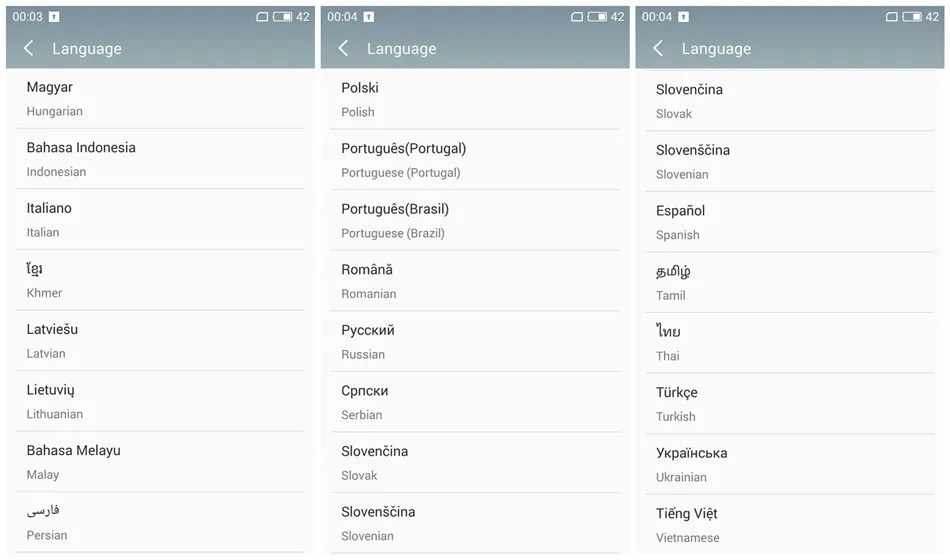Tap the back arrow above the Español list
950x560 pixels.
(658, 49)
